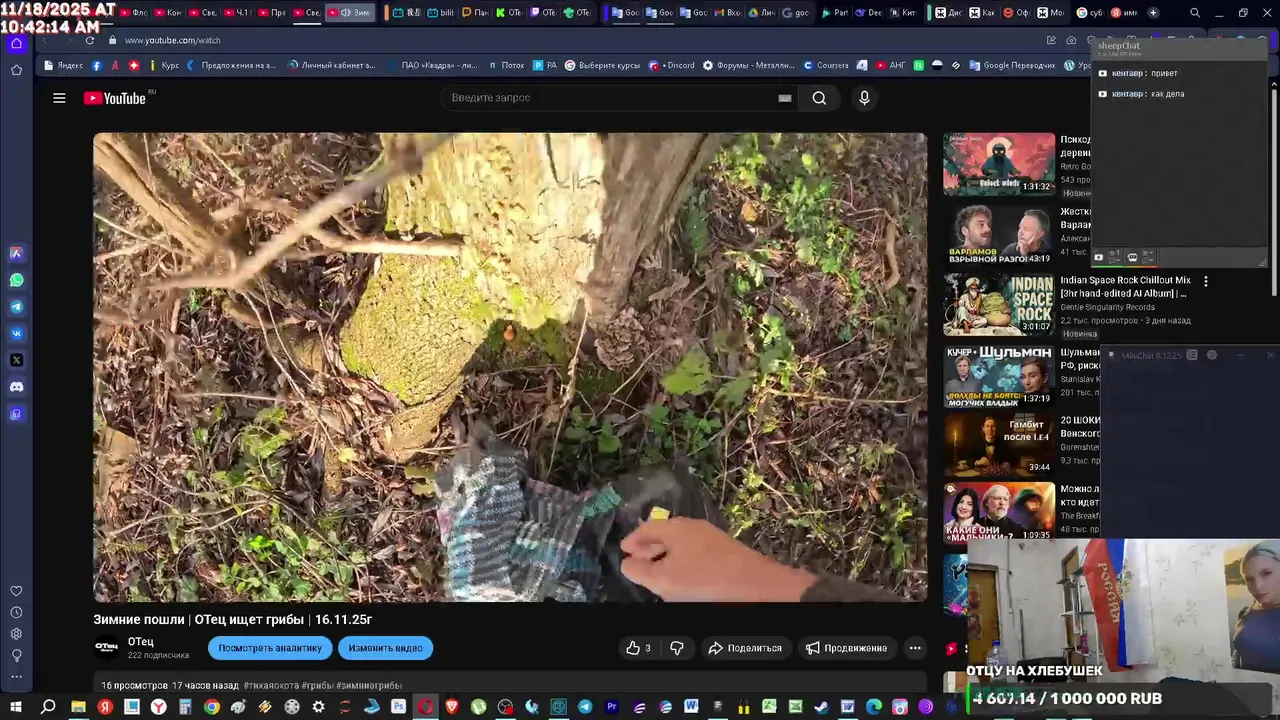
Task: Open the three-dot more actions menu
Action: 915,648
